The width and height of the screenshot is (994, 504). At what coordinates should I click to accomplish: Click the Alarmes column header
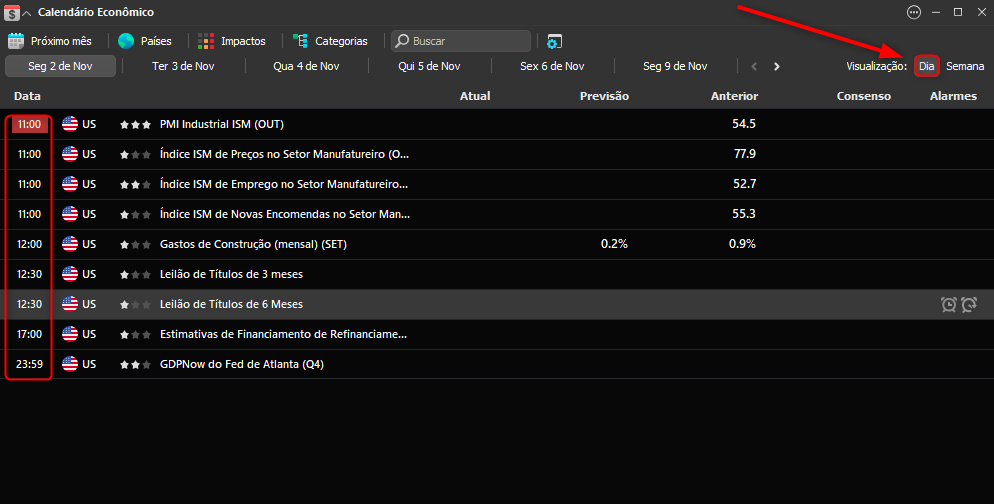(x=953, y=96)
